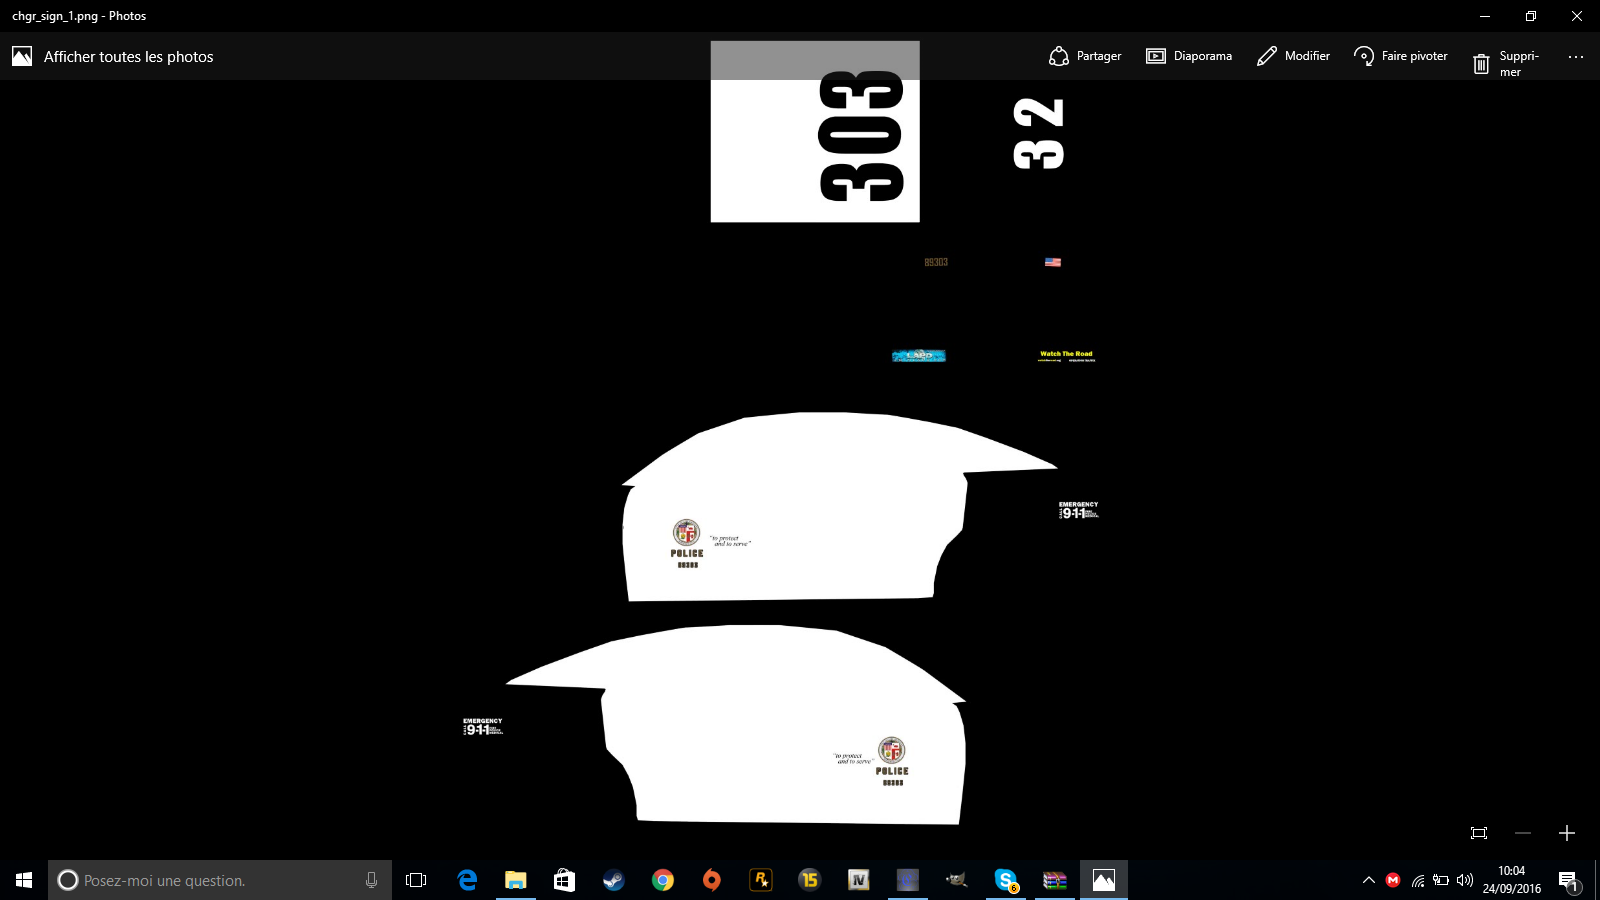1600x900 pixels.
Task: Open Google Chrome from the taskbar
Action: 662,880
